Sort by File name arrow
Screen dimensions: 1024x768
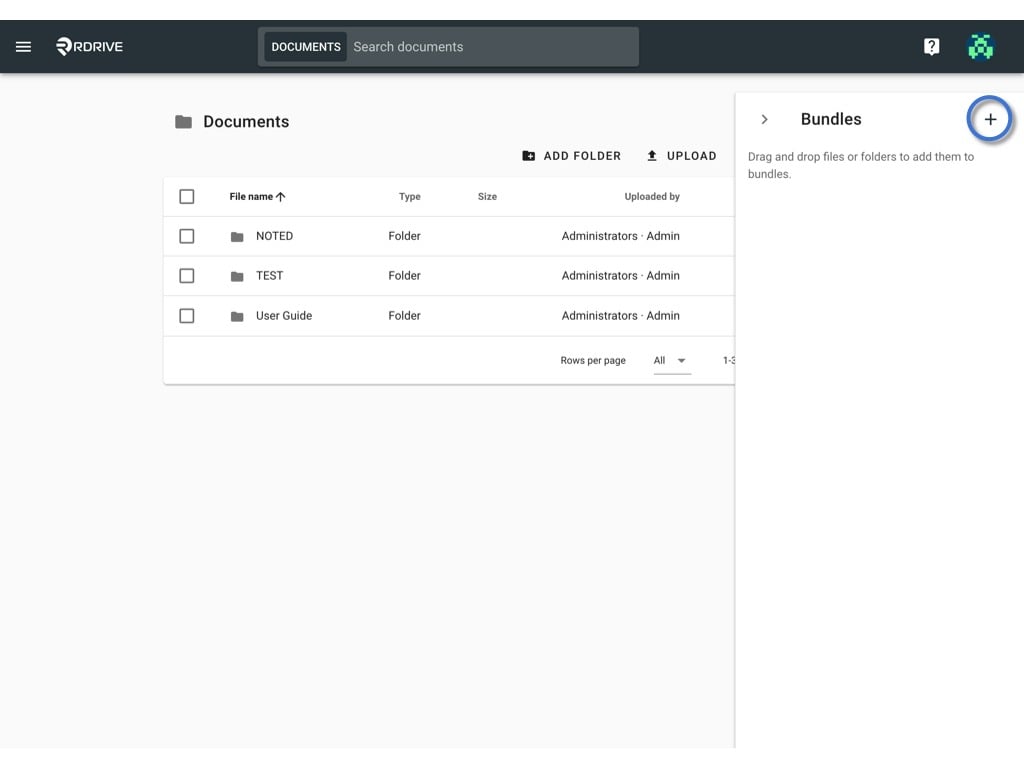tap(281, 197)
